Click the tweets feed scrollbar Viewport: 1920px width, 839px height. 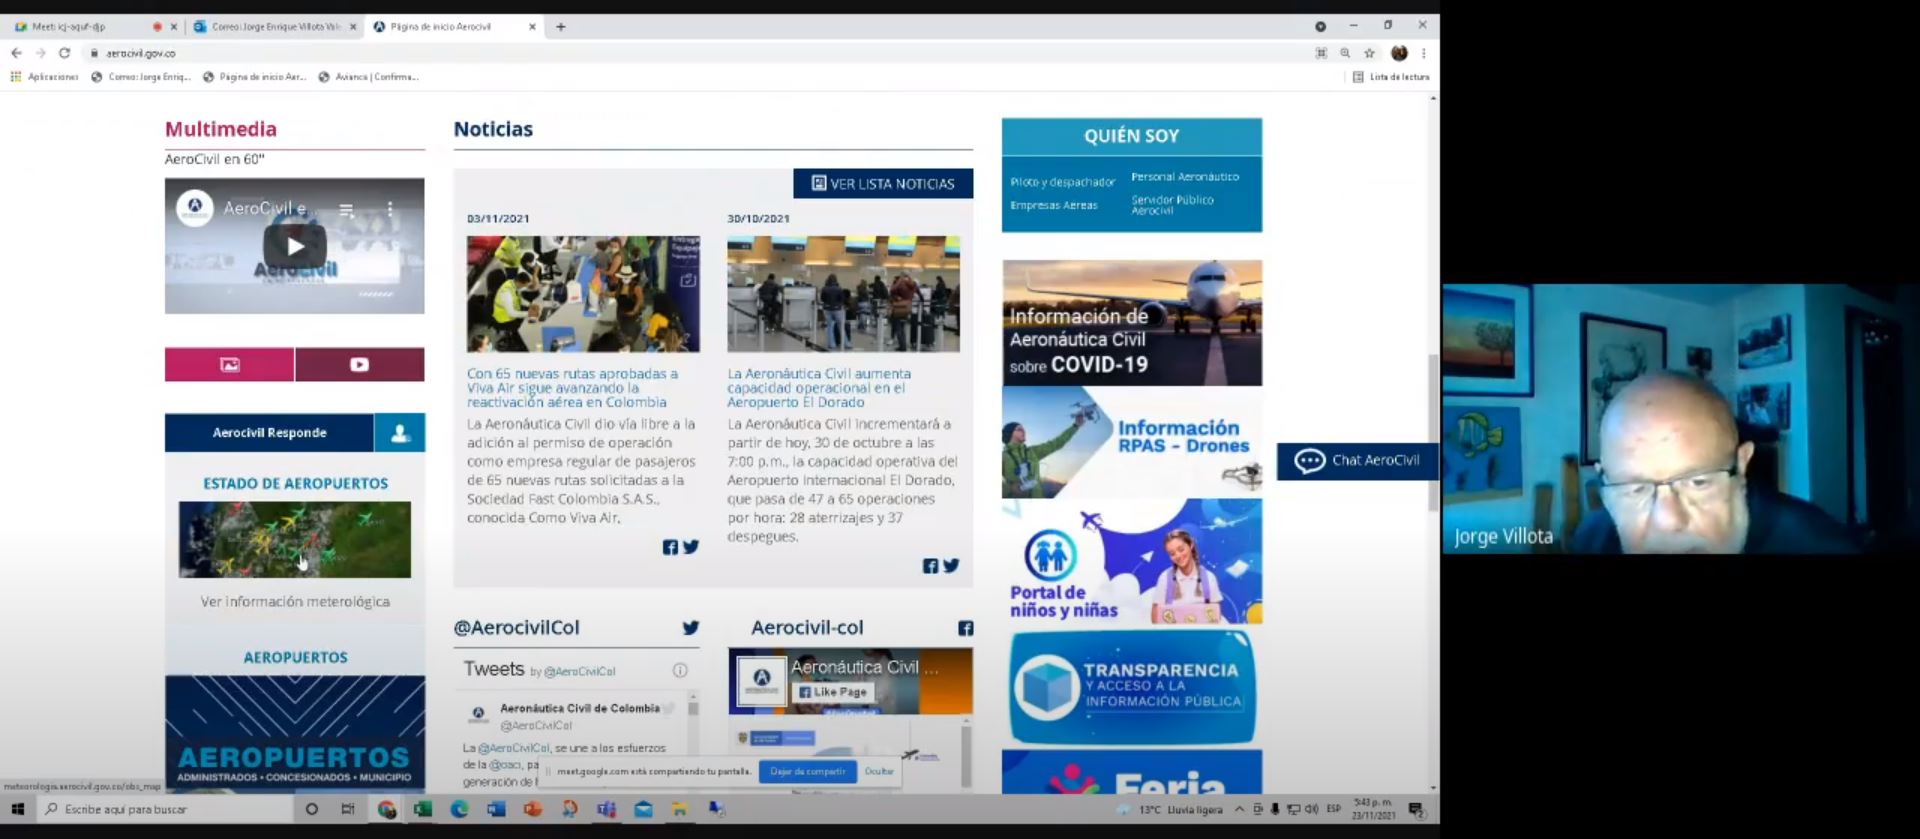[x=693, y=709]
